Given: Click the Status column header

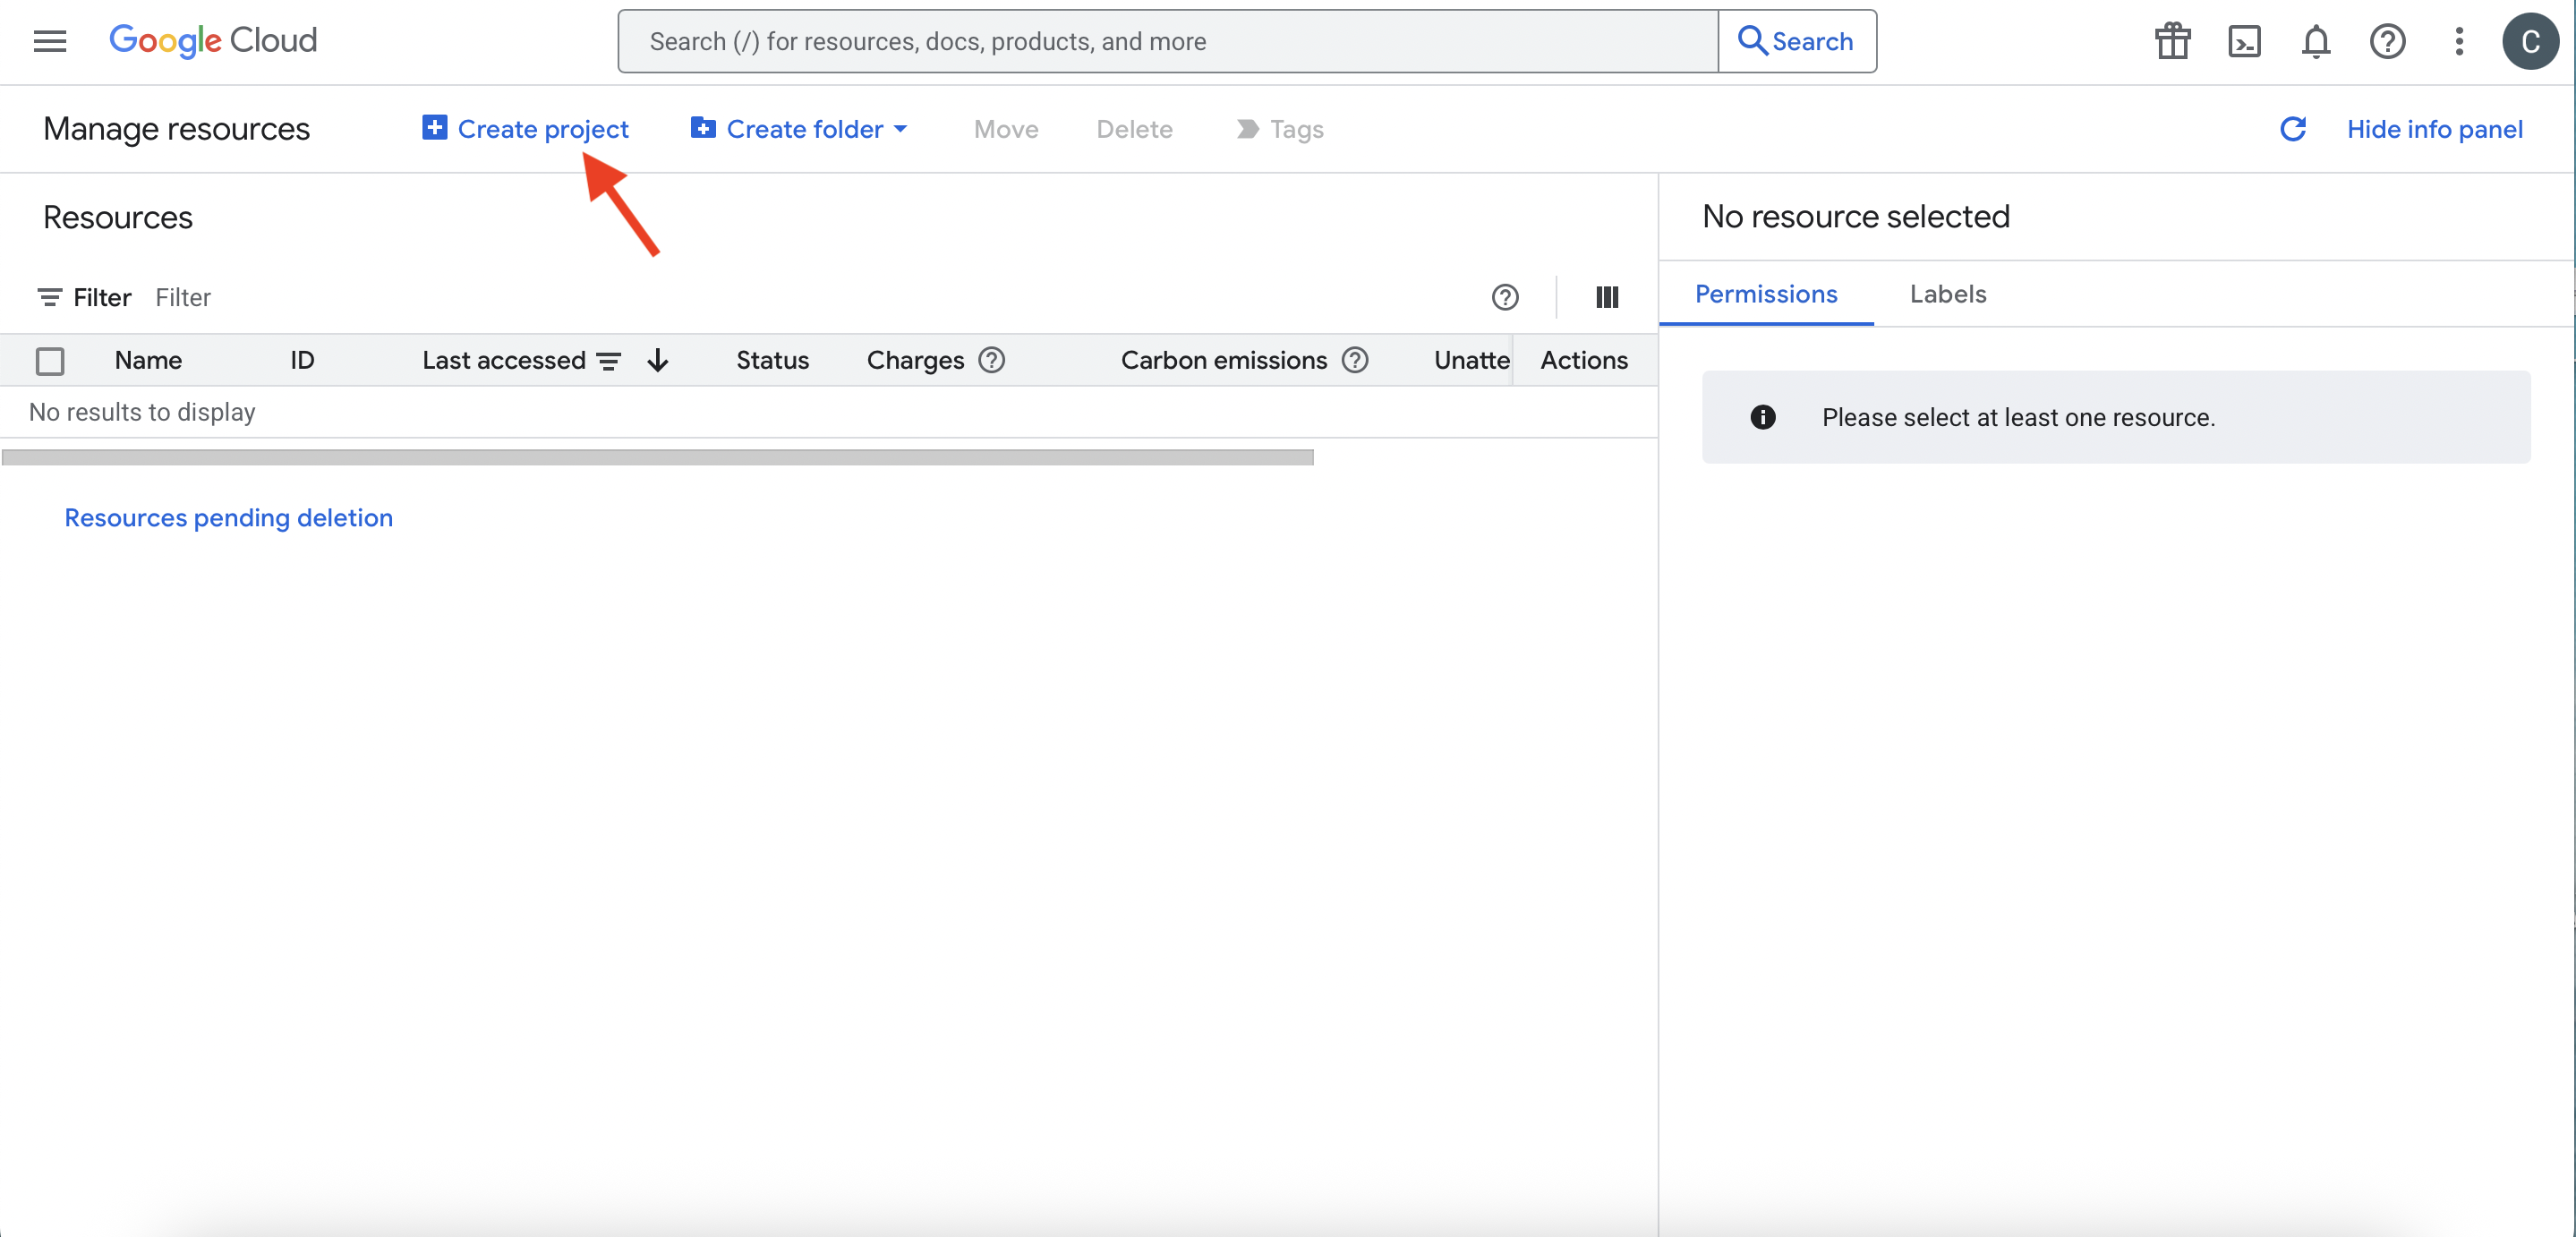Looking at the screenshot, I should click(773, 360).
